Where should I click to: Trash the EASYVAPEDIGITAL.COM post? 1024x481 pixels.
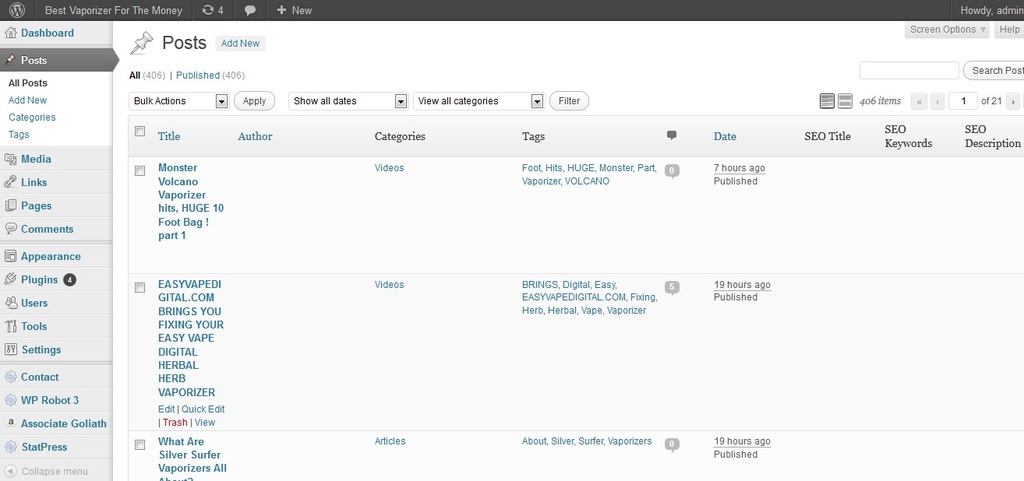tap(175, 422)
